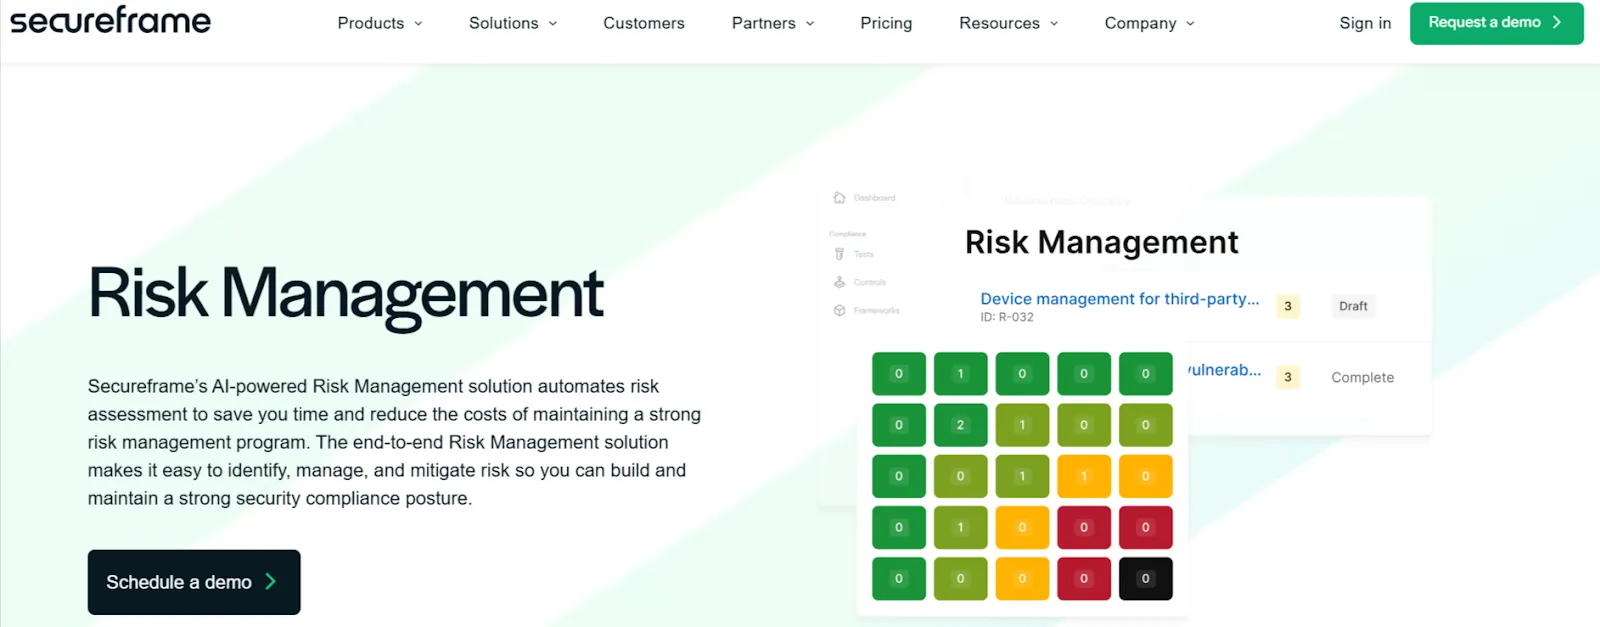The height and width of the screenshot is (627, 1600).
Task: Expand the Products dropdown menu
Action: pyautogui.click(x=380, y=23)
